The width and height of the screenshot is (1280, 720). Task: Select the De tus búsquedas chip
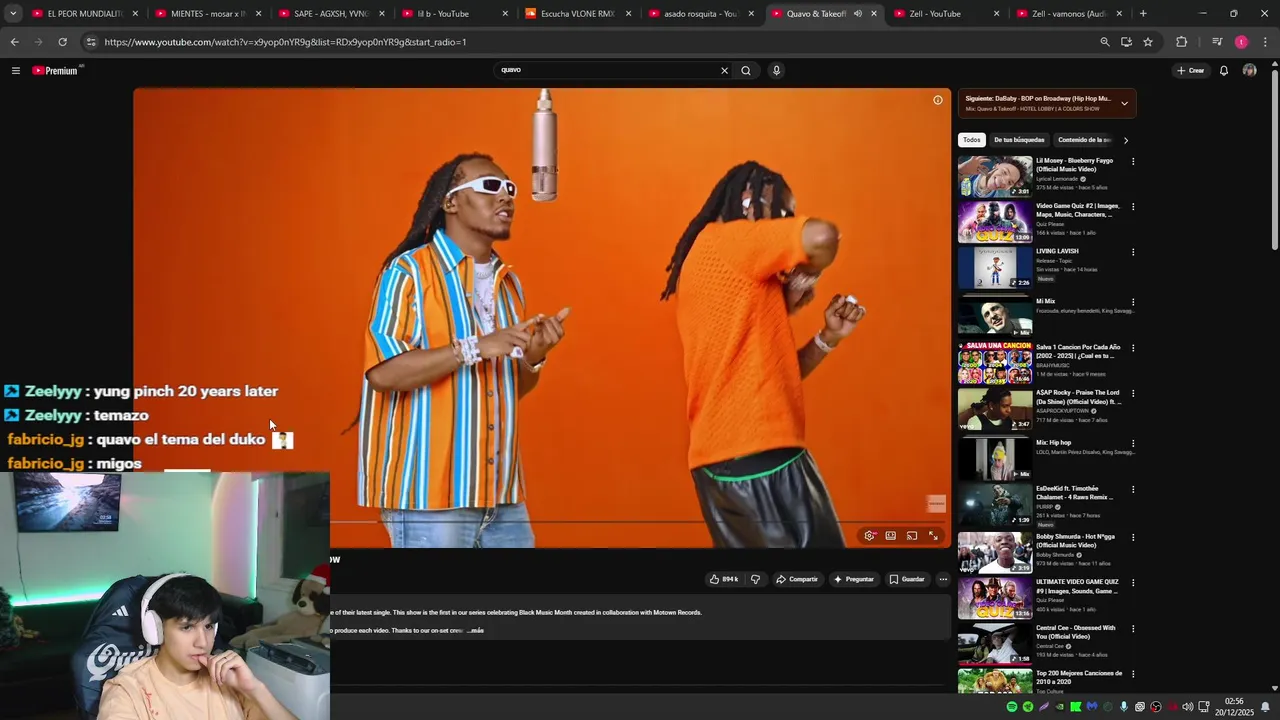pos(1019,140)
